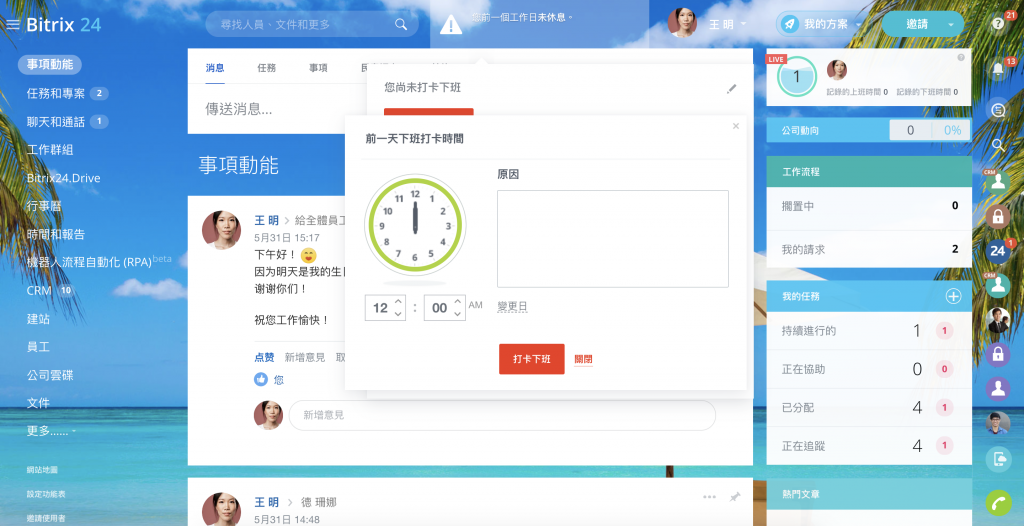Close the clock-out time dialog with X
The height and width of the screenshot is (526, 1024).
[736, 126]
